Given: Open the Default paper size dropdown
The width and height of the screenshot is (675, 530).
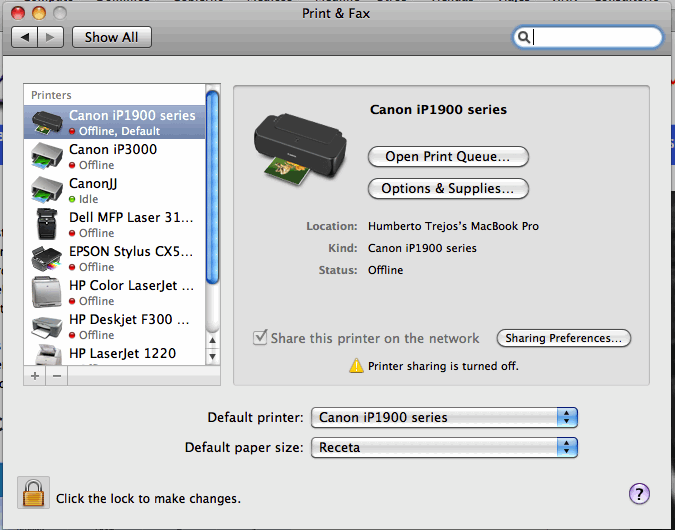Looking at the screenshot, I should click(x=444, y=447).
